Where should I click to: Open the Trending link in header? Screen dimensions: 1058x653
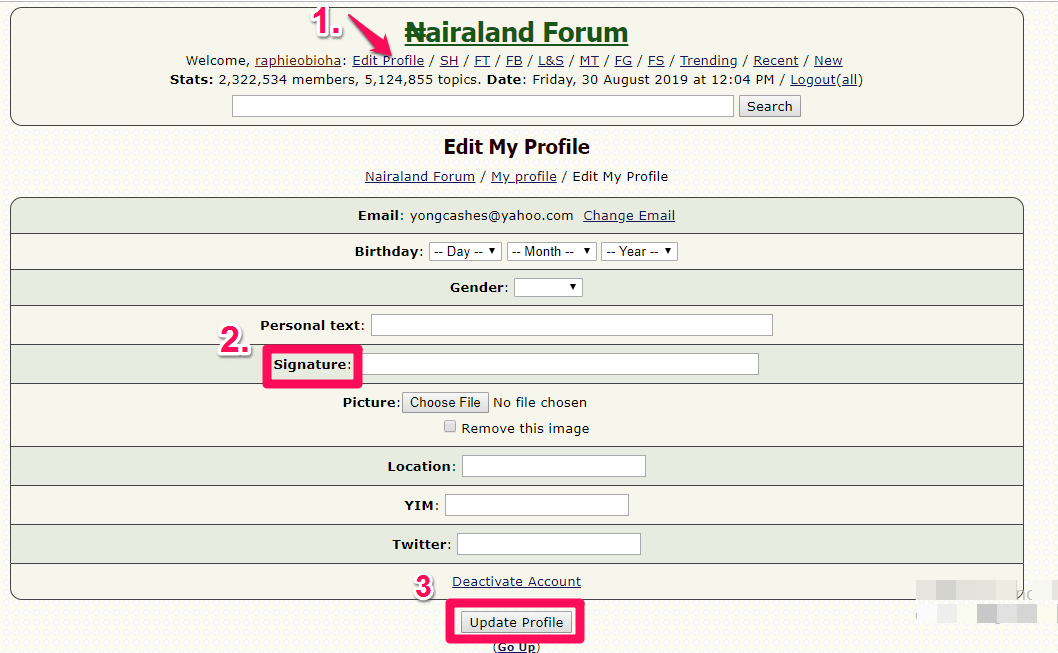(708, 61)
